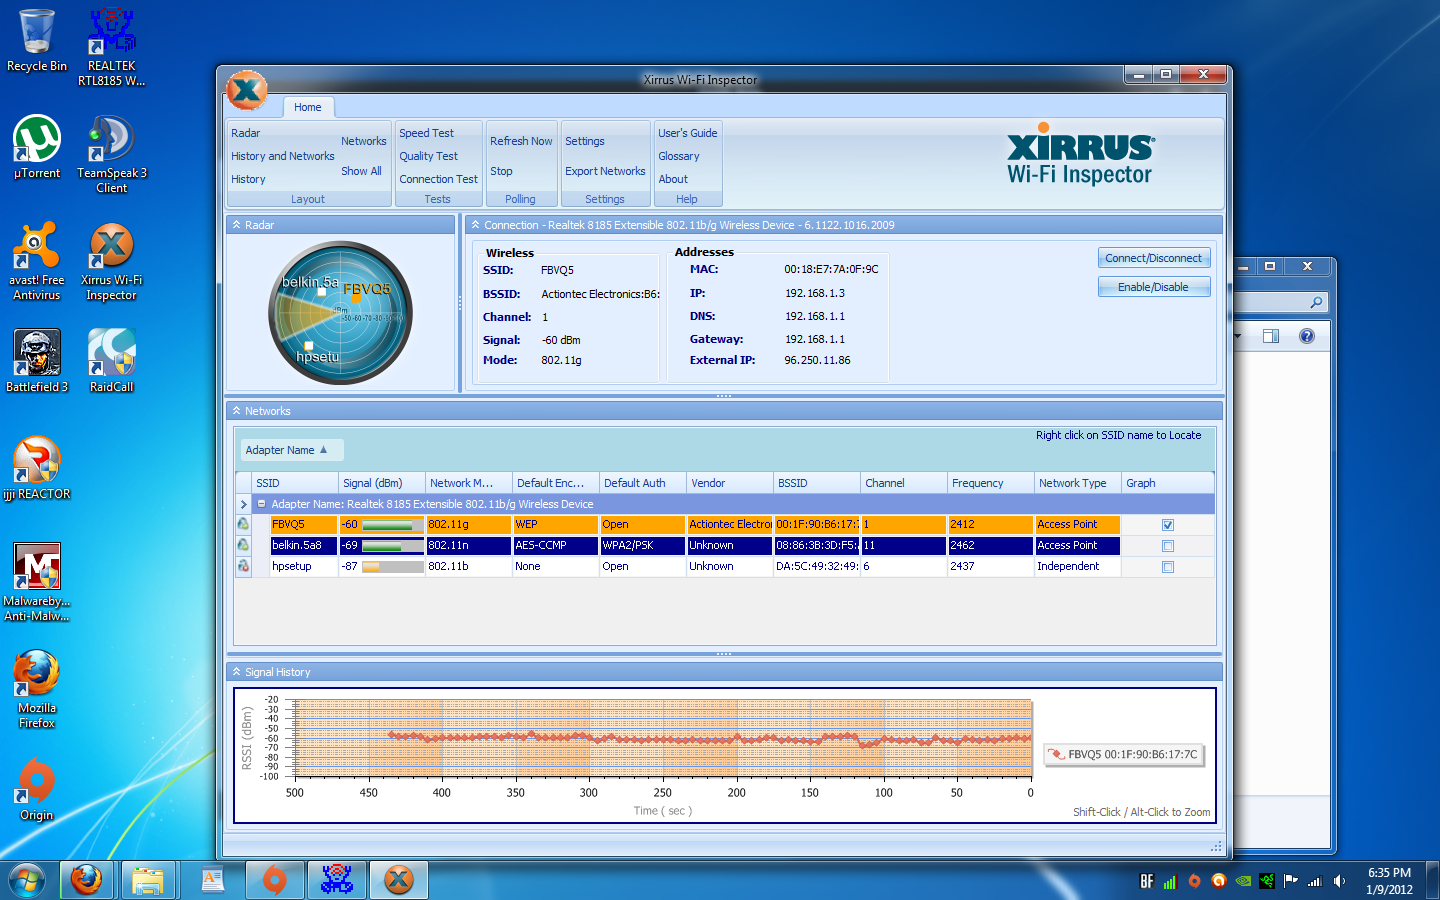Uncheck the graph checkbox for FBVQ5

click(x=1168, y=525)
